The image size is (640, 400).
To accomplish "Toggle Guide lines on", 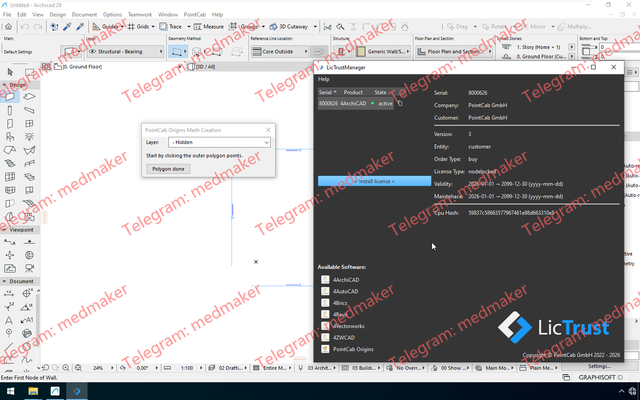I will pyautogui.click(x=105, y=27).
